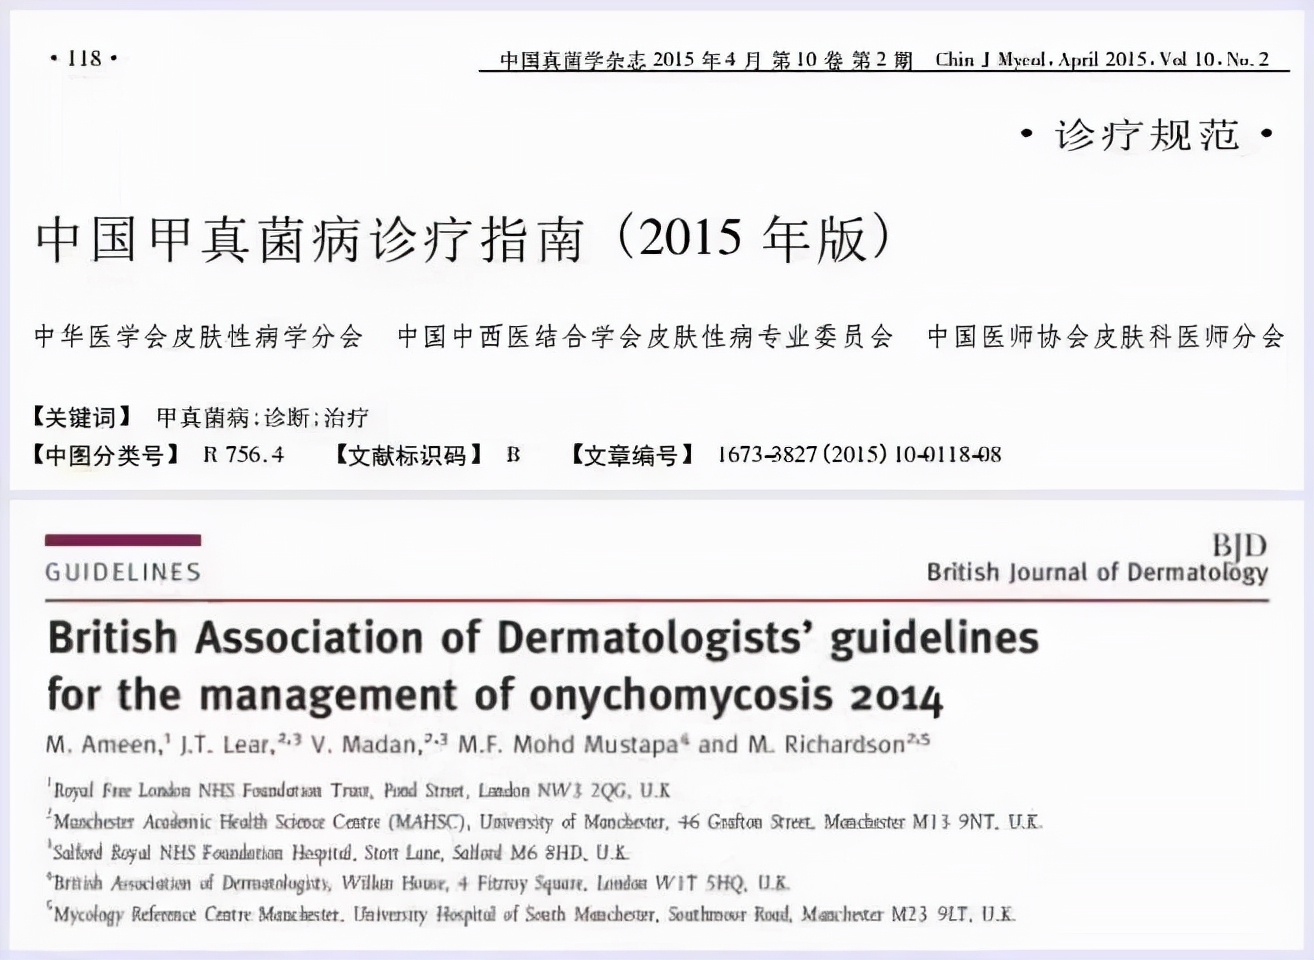1314x960 pixels.
Task: Click the organization "中华医学会皮肤性病学分会"
Action: [198, 336]
